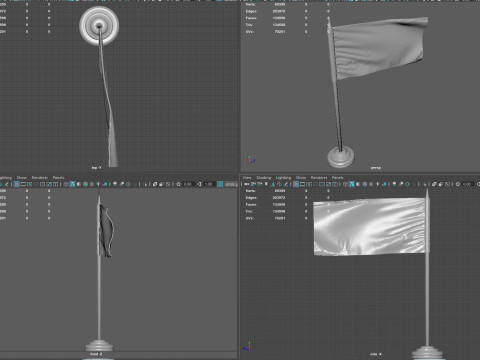Click Ambient Occlusion icon in side view toolbar

click(x=394, y=184)
